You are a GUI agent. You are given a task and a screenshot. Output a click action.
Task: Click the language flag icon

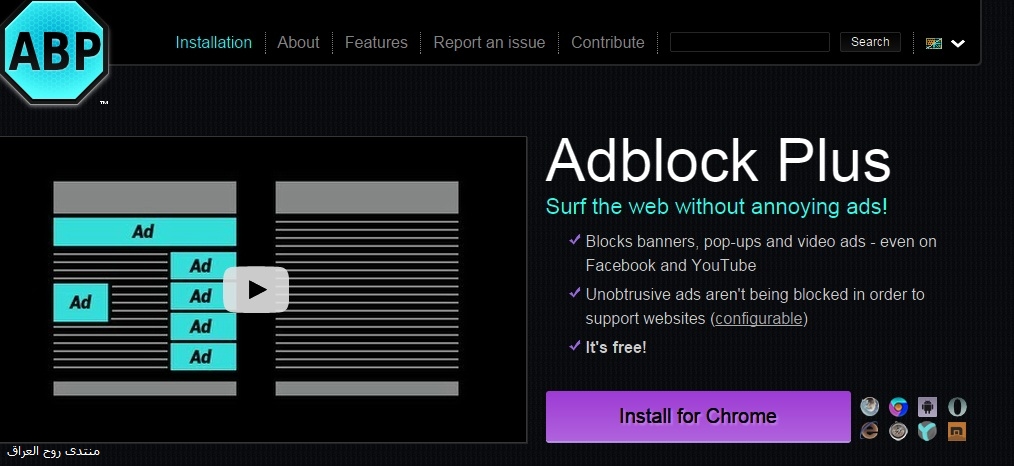pyautogui.click(x=934, y=43)
